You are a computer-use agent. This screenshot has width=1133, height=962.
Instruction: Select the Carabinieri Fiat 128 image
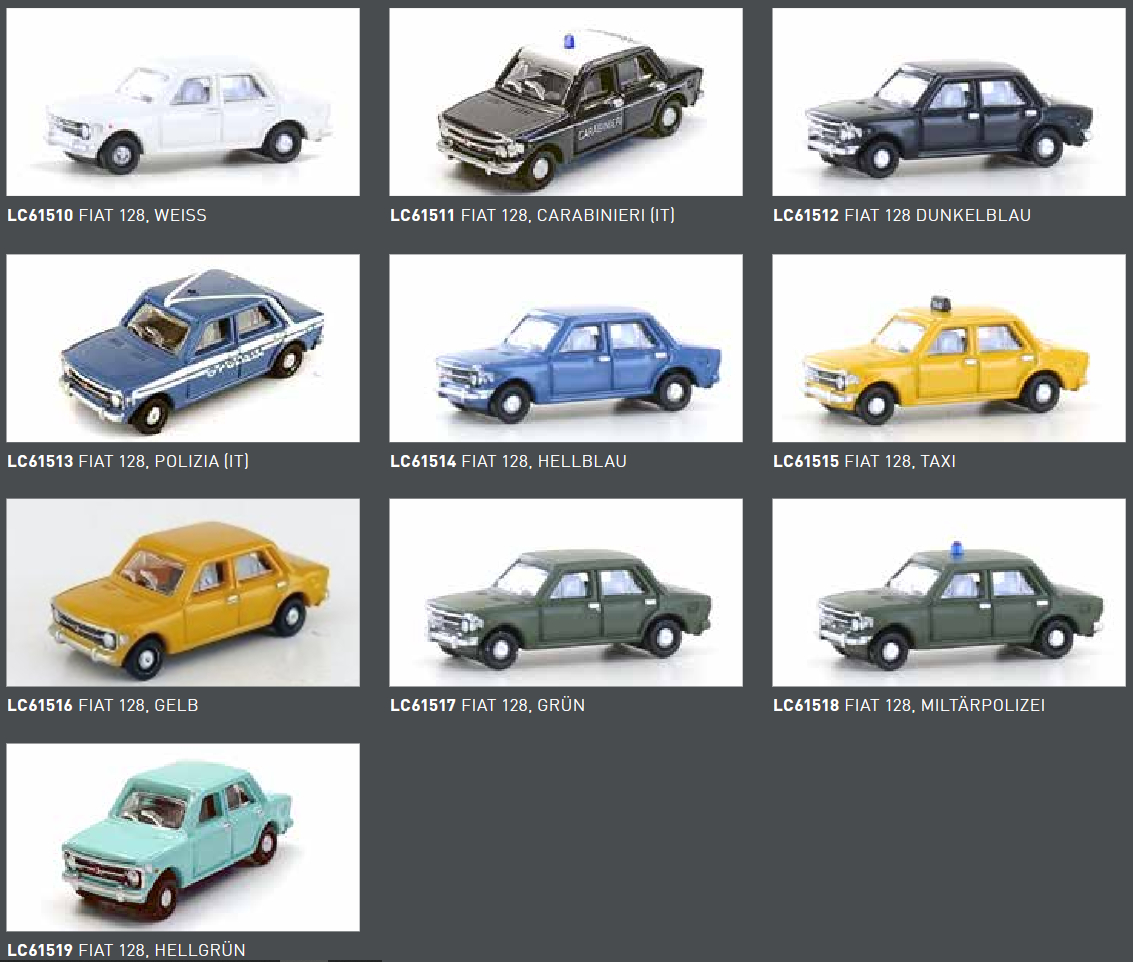click(x=566, y=102)
